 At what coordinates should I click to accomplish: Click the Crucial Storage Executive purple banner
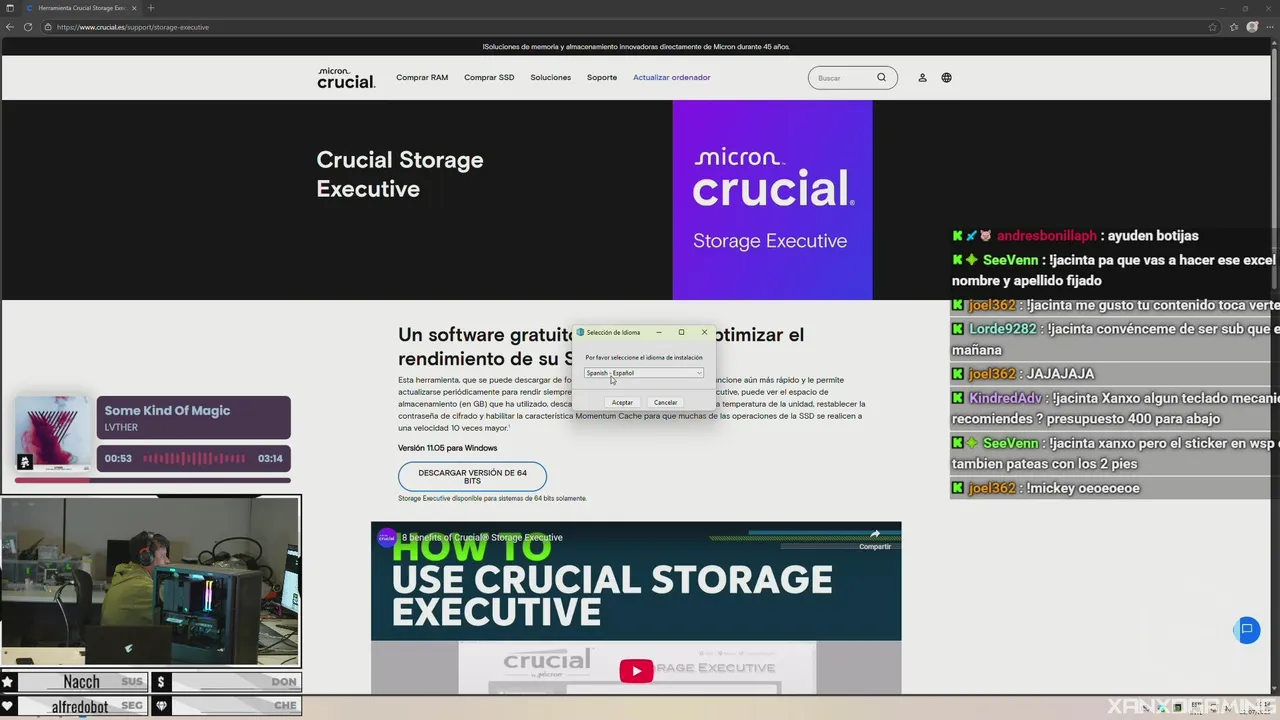pos(772,200)
